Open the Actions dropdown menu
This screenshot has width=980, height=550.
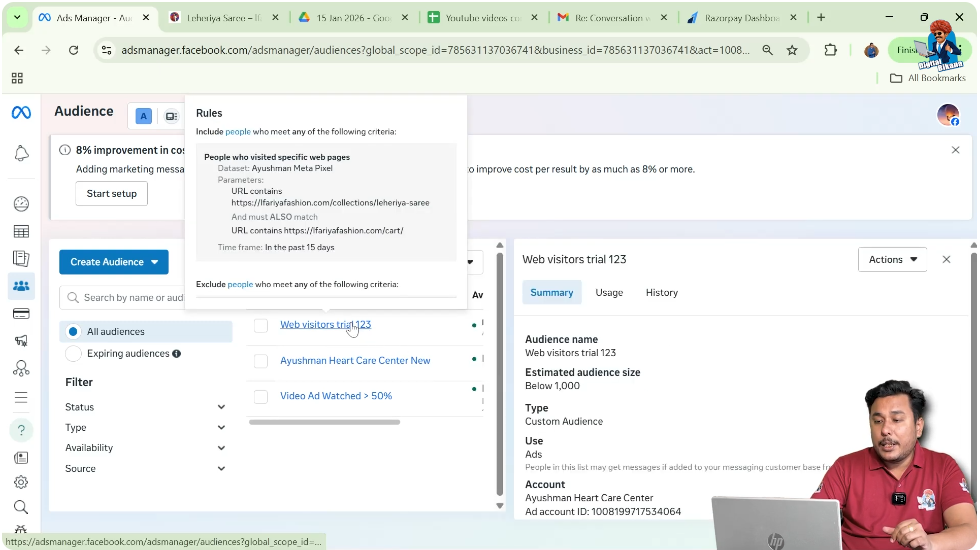coord(892,259)
